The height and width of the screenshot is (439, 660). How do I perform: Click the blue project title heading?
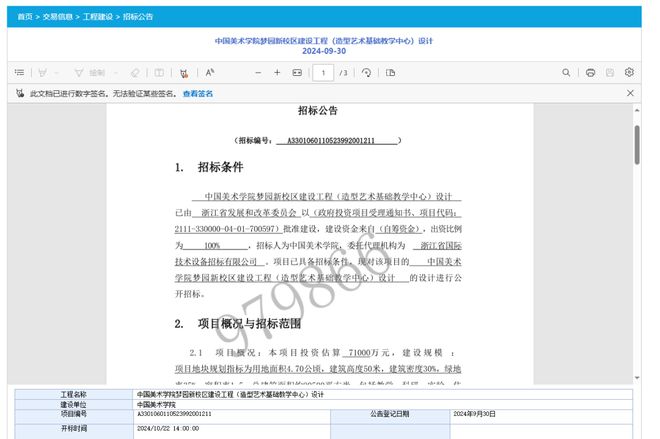(x=324, y=41)
